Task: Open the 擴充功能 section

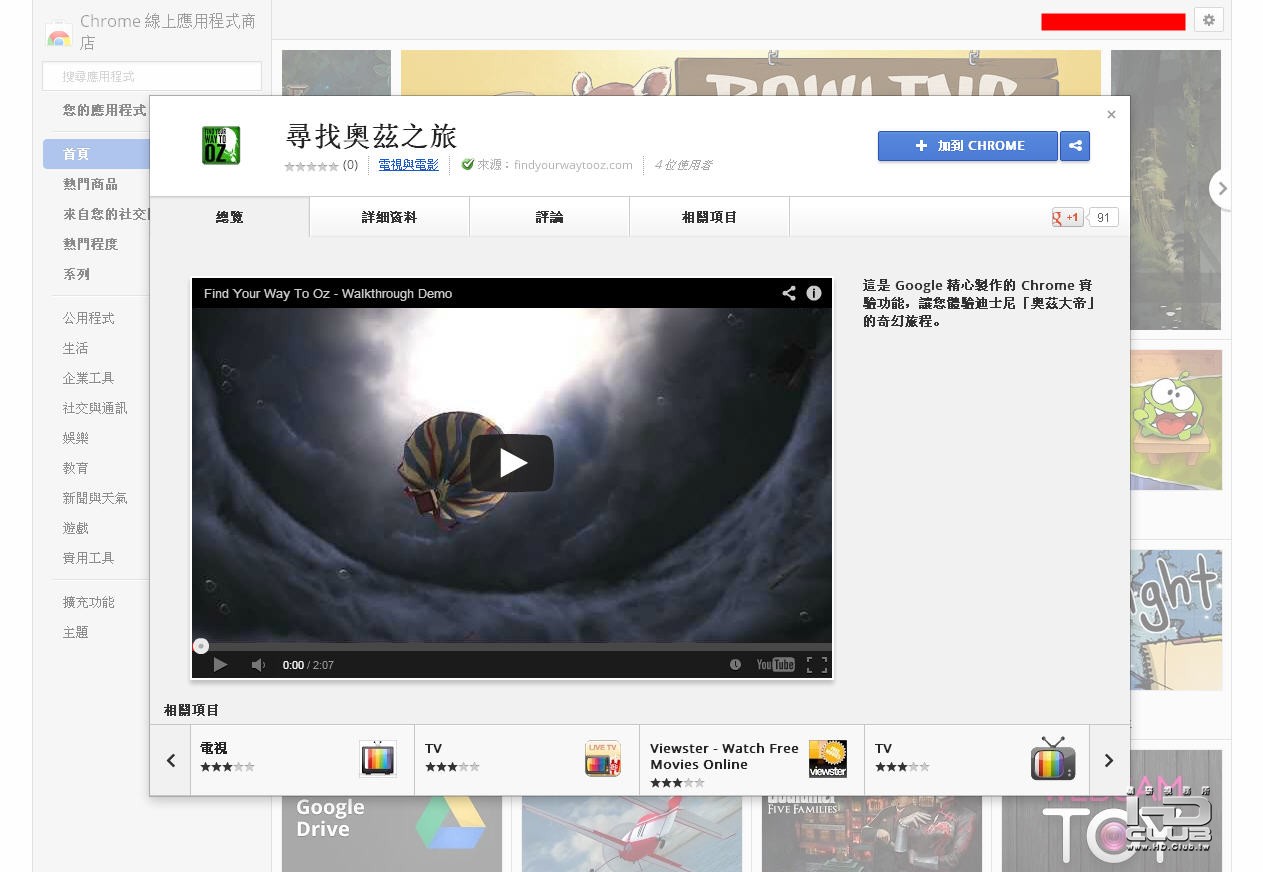Action: (x=89, y=602)
